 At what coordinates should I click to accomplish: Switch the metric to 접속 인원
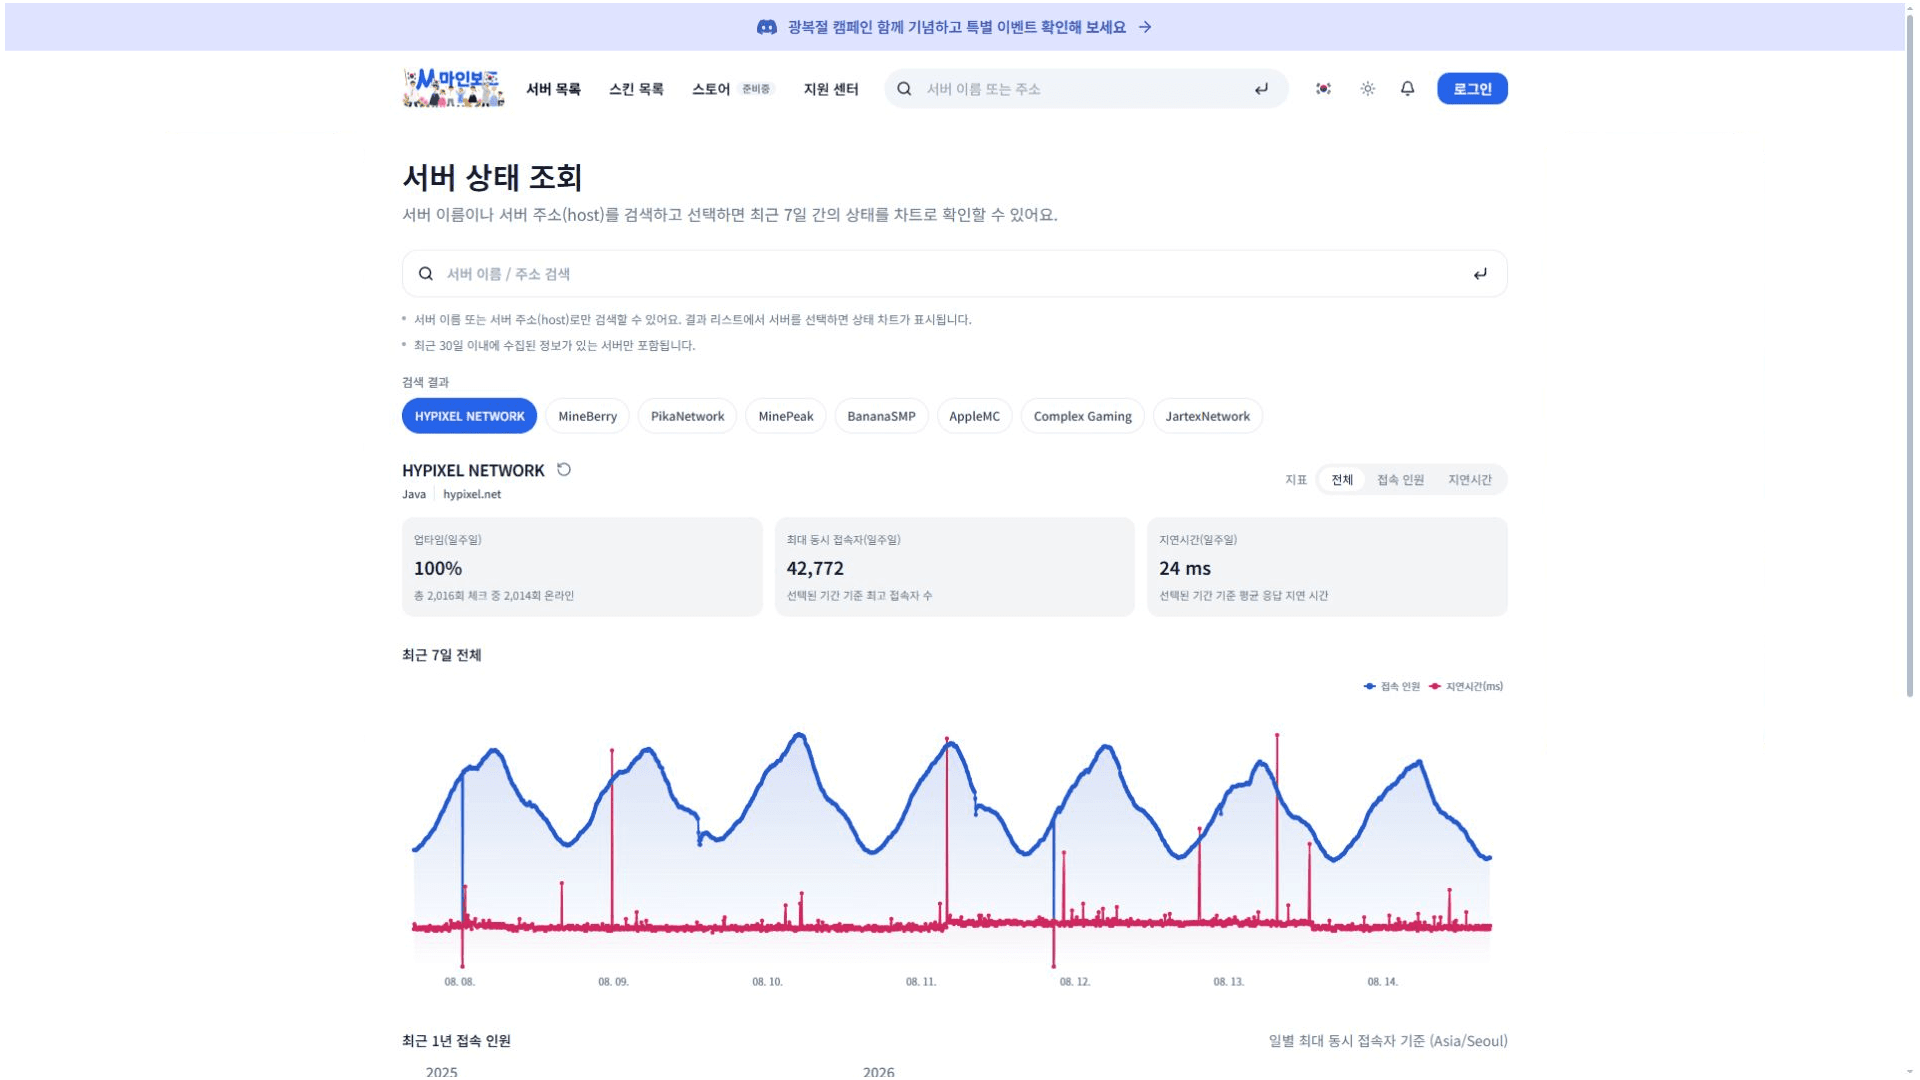1400,480
